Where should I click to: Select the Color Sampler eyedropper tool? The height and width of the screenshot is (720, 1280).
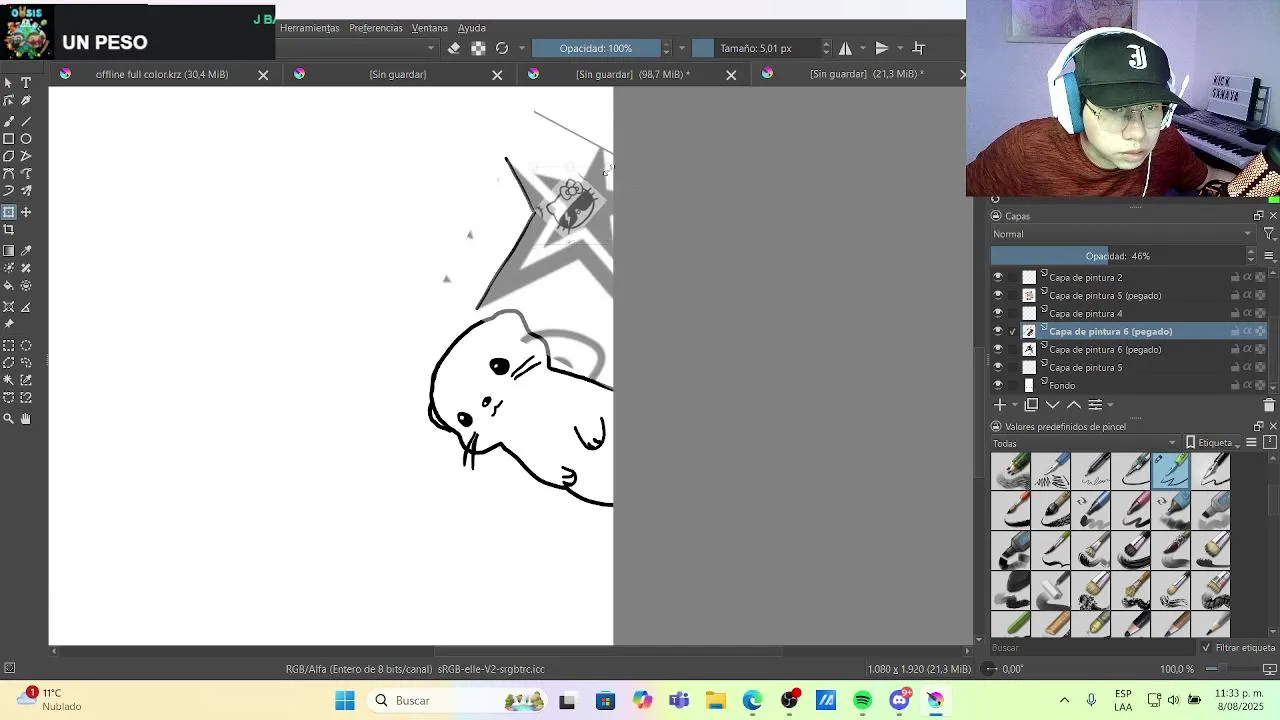coord(26,251)
